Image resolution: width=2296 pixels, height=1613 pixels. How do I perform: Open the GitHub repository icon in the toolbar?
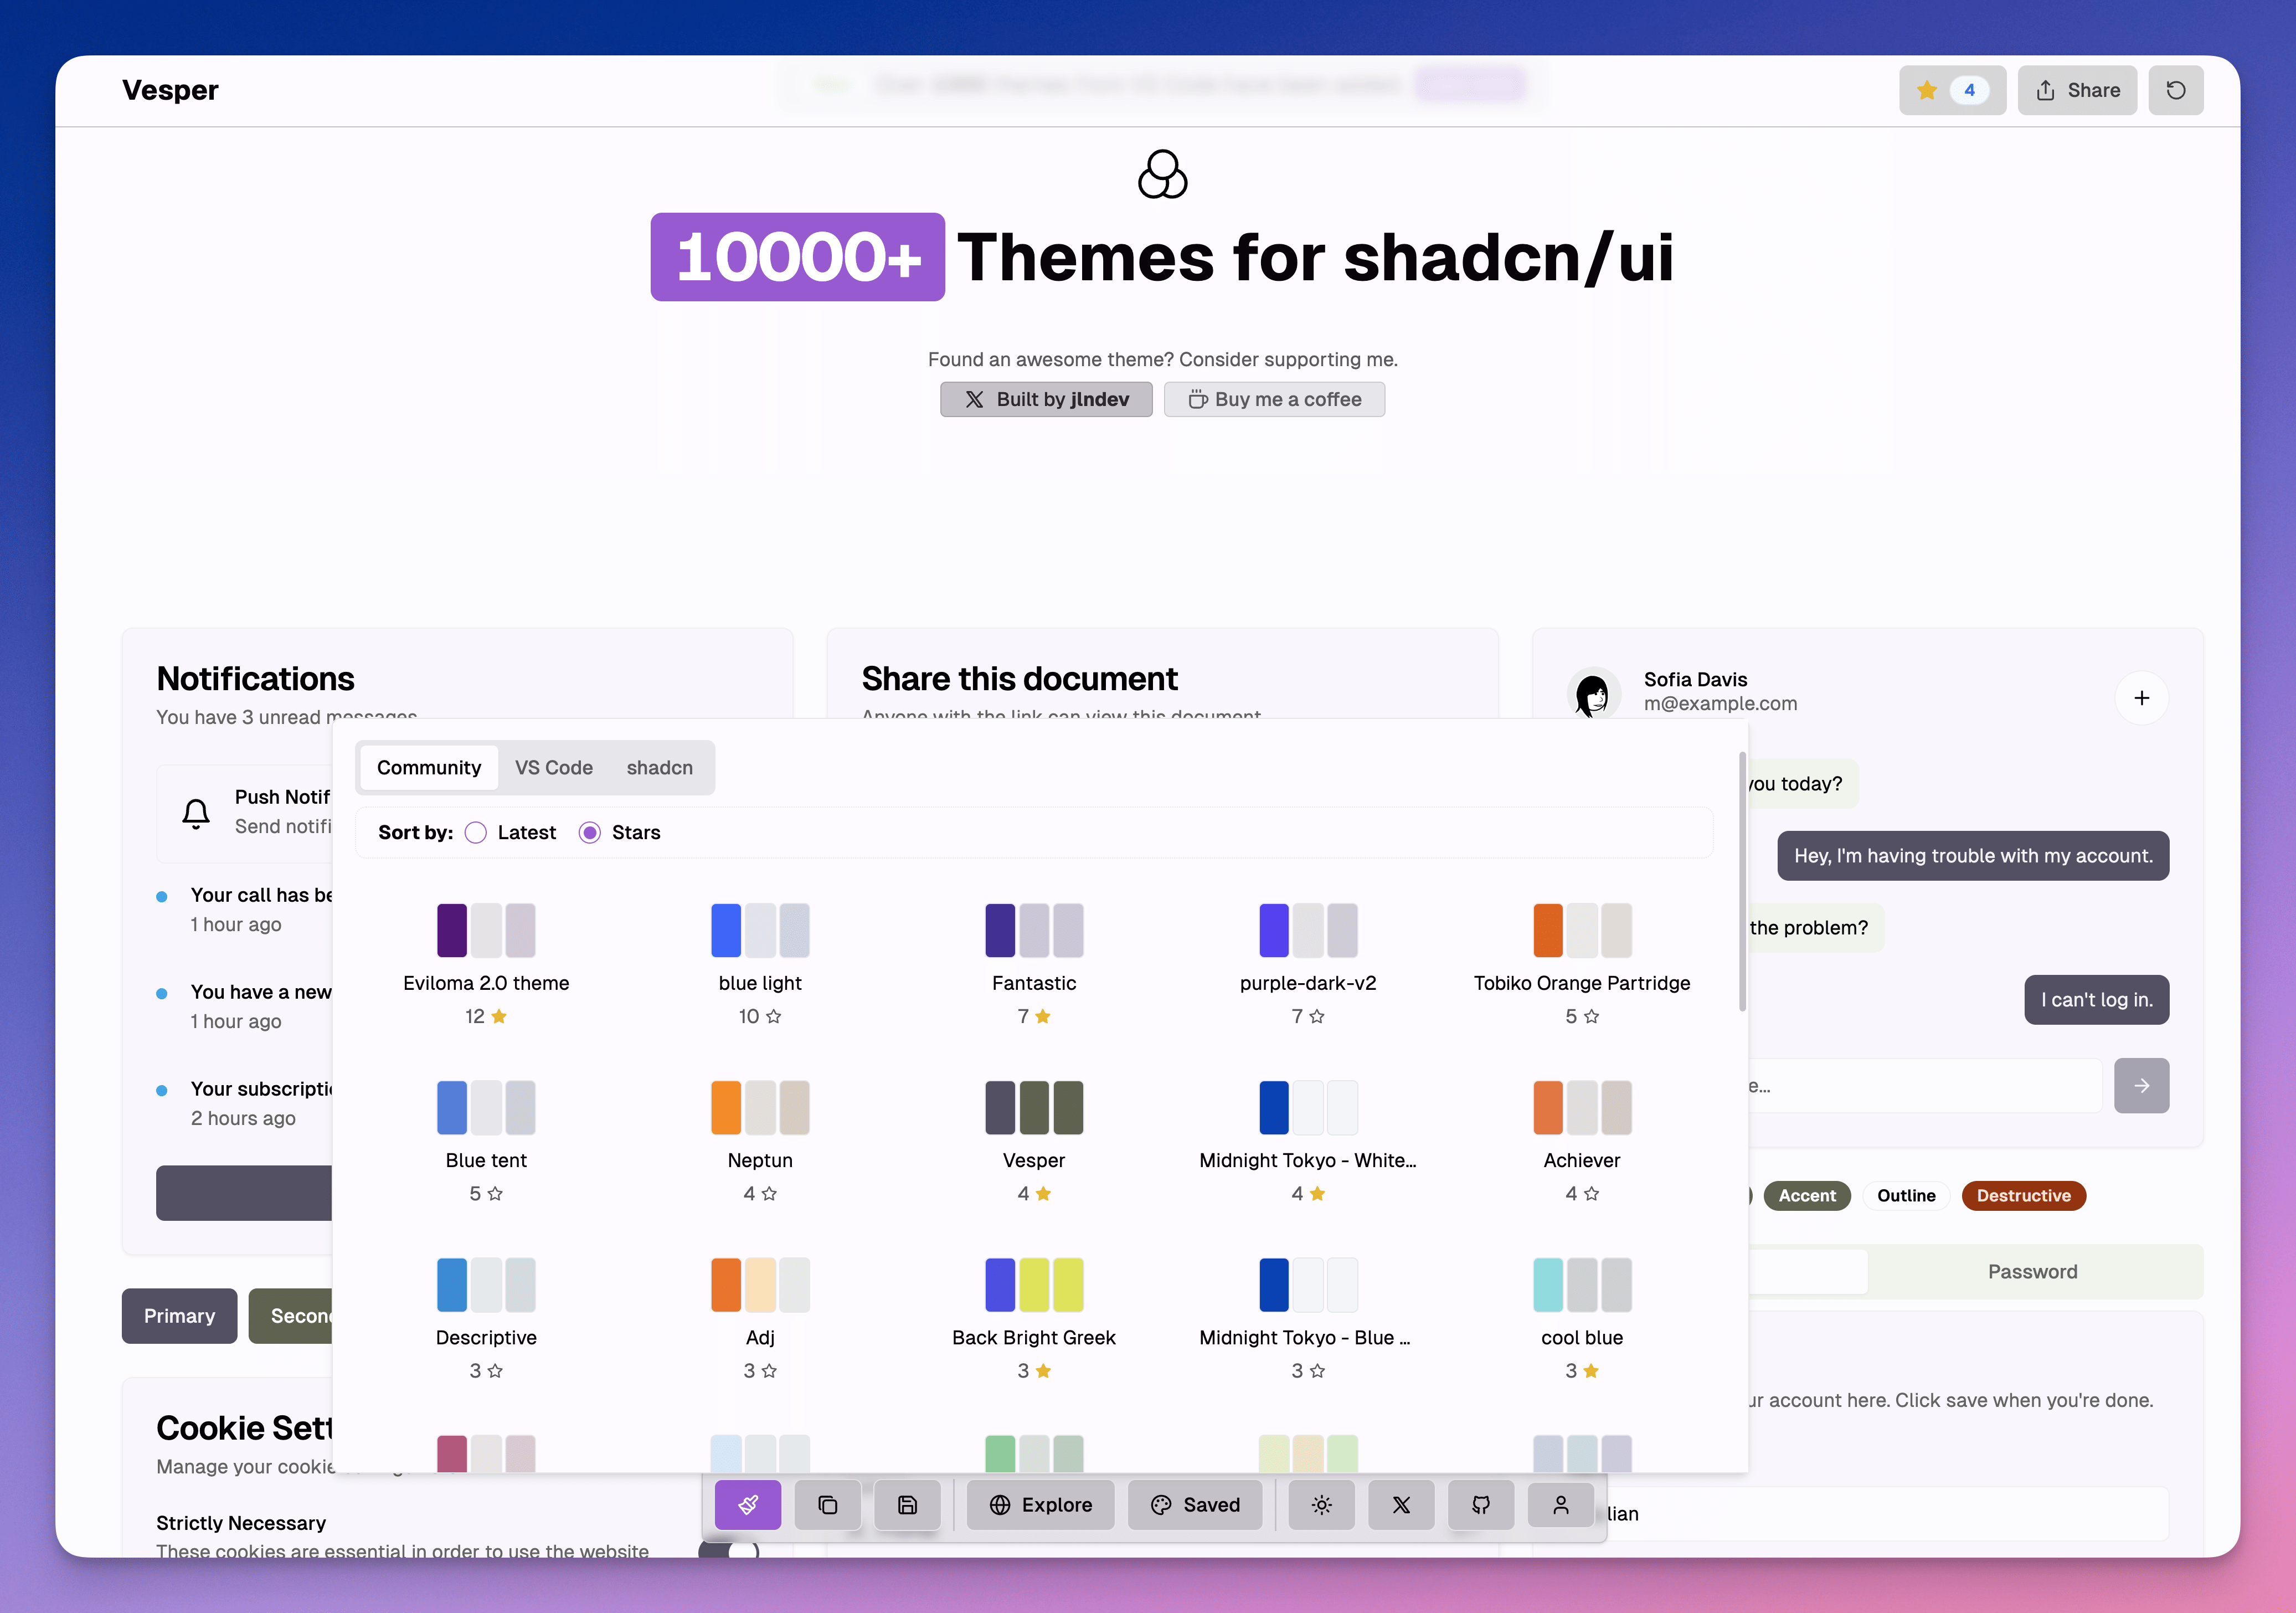(x=1481, y=1505)
